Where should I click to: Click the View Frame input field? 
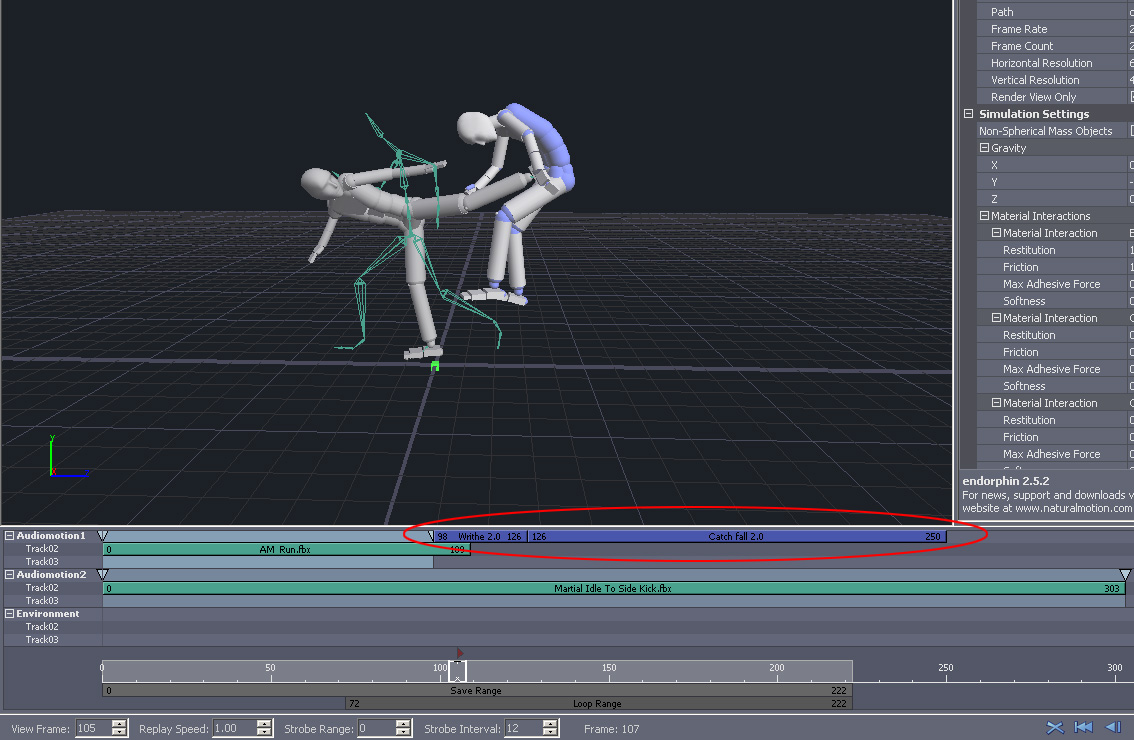[93, 728]
